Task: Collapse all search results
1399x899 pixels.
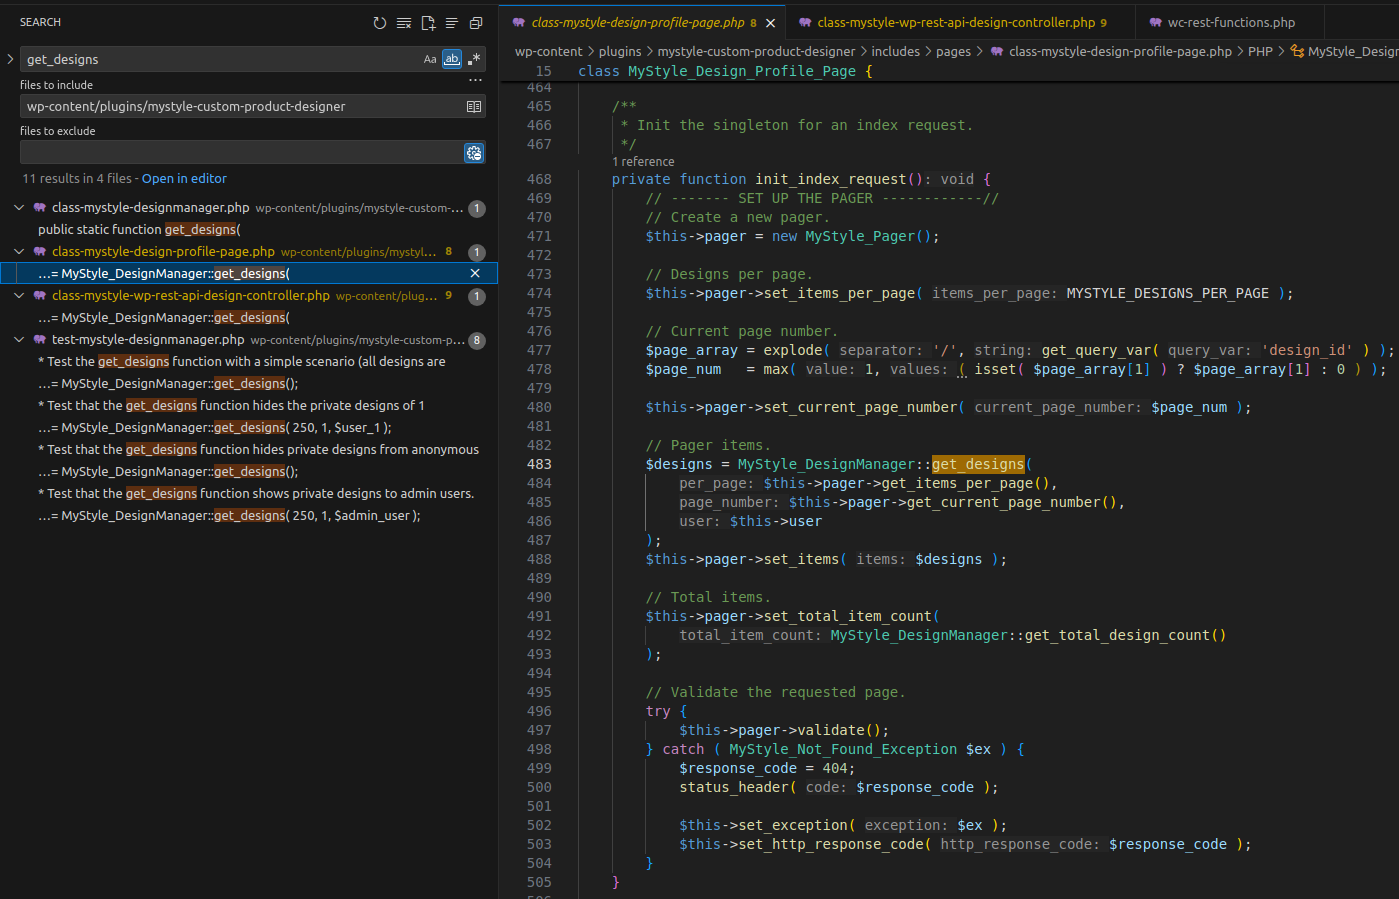Action: tap(476, 23)
